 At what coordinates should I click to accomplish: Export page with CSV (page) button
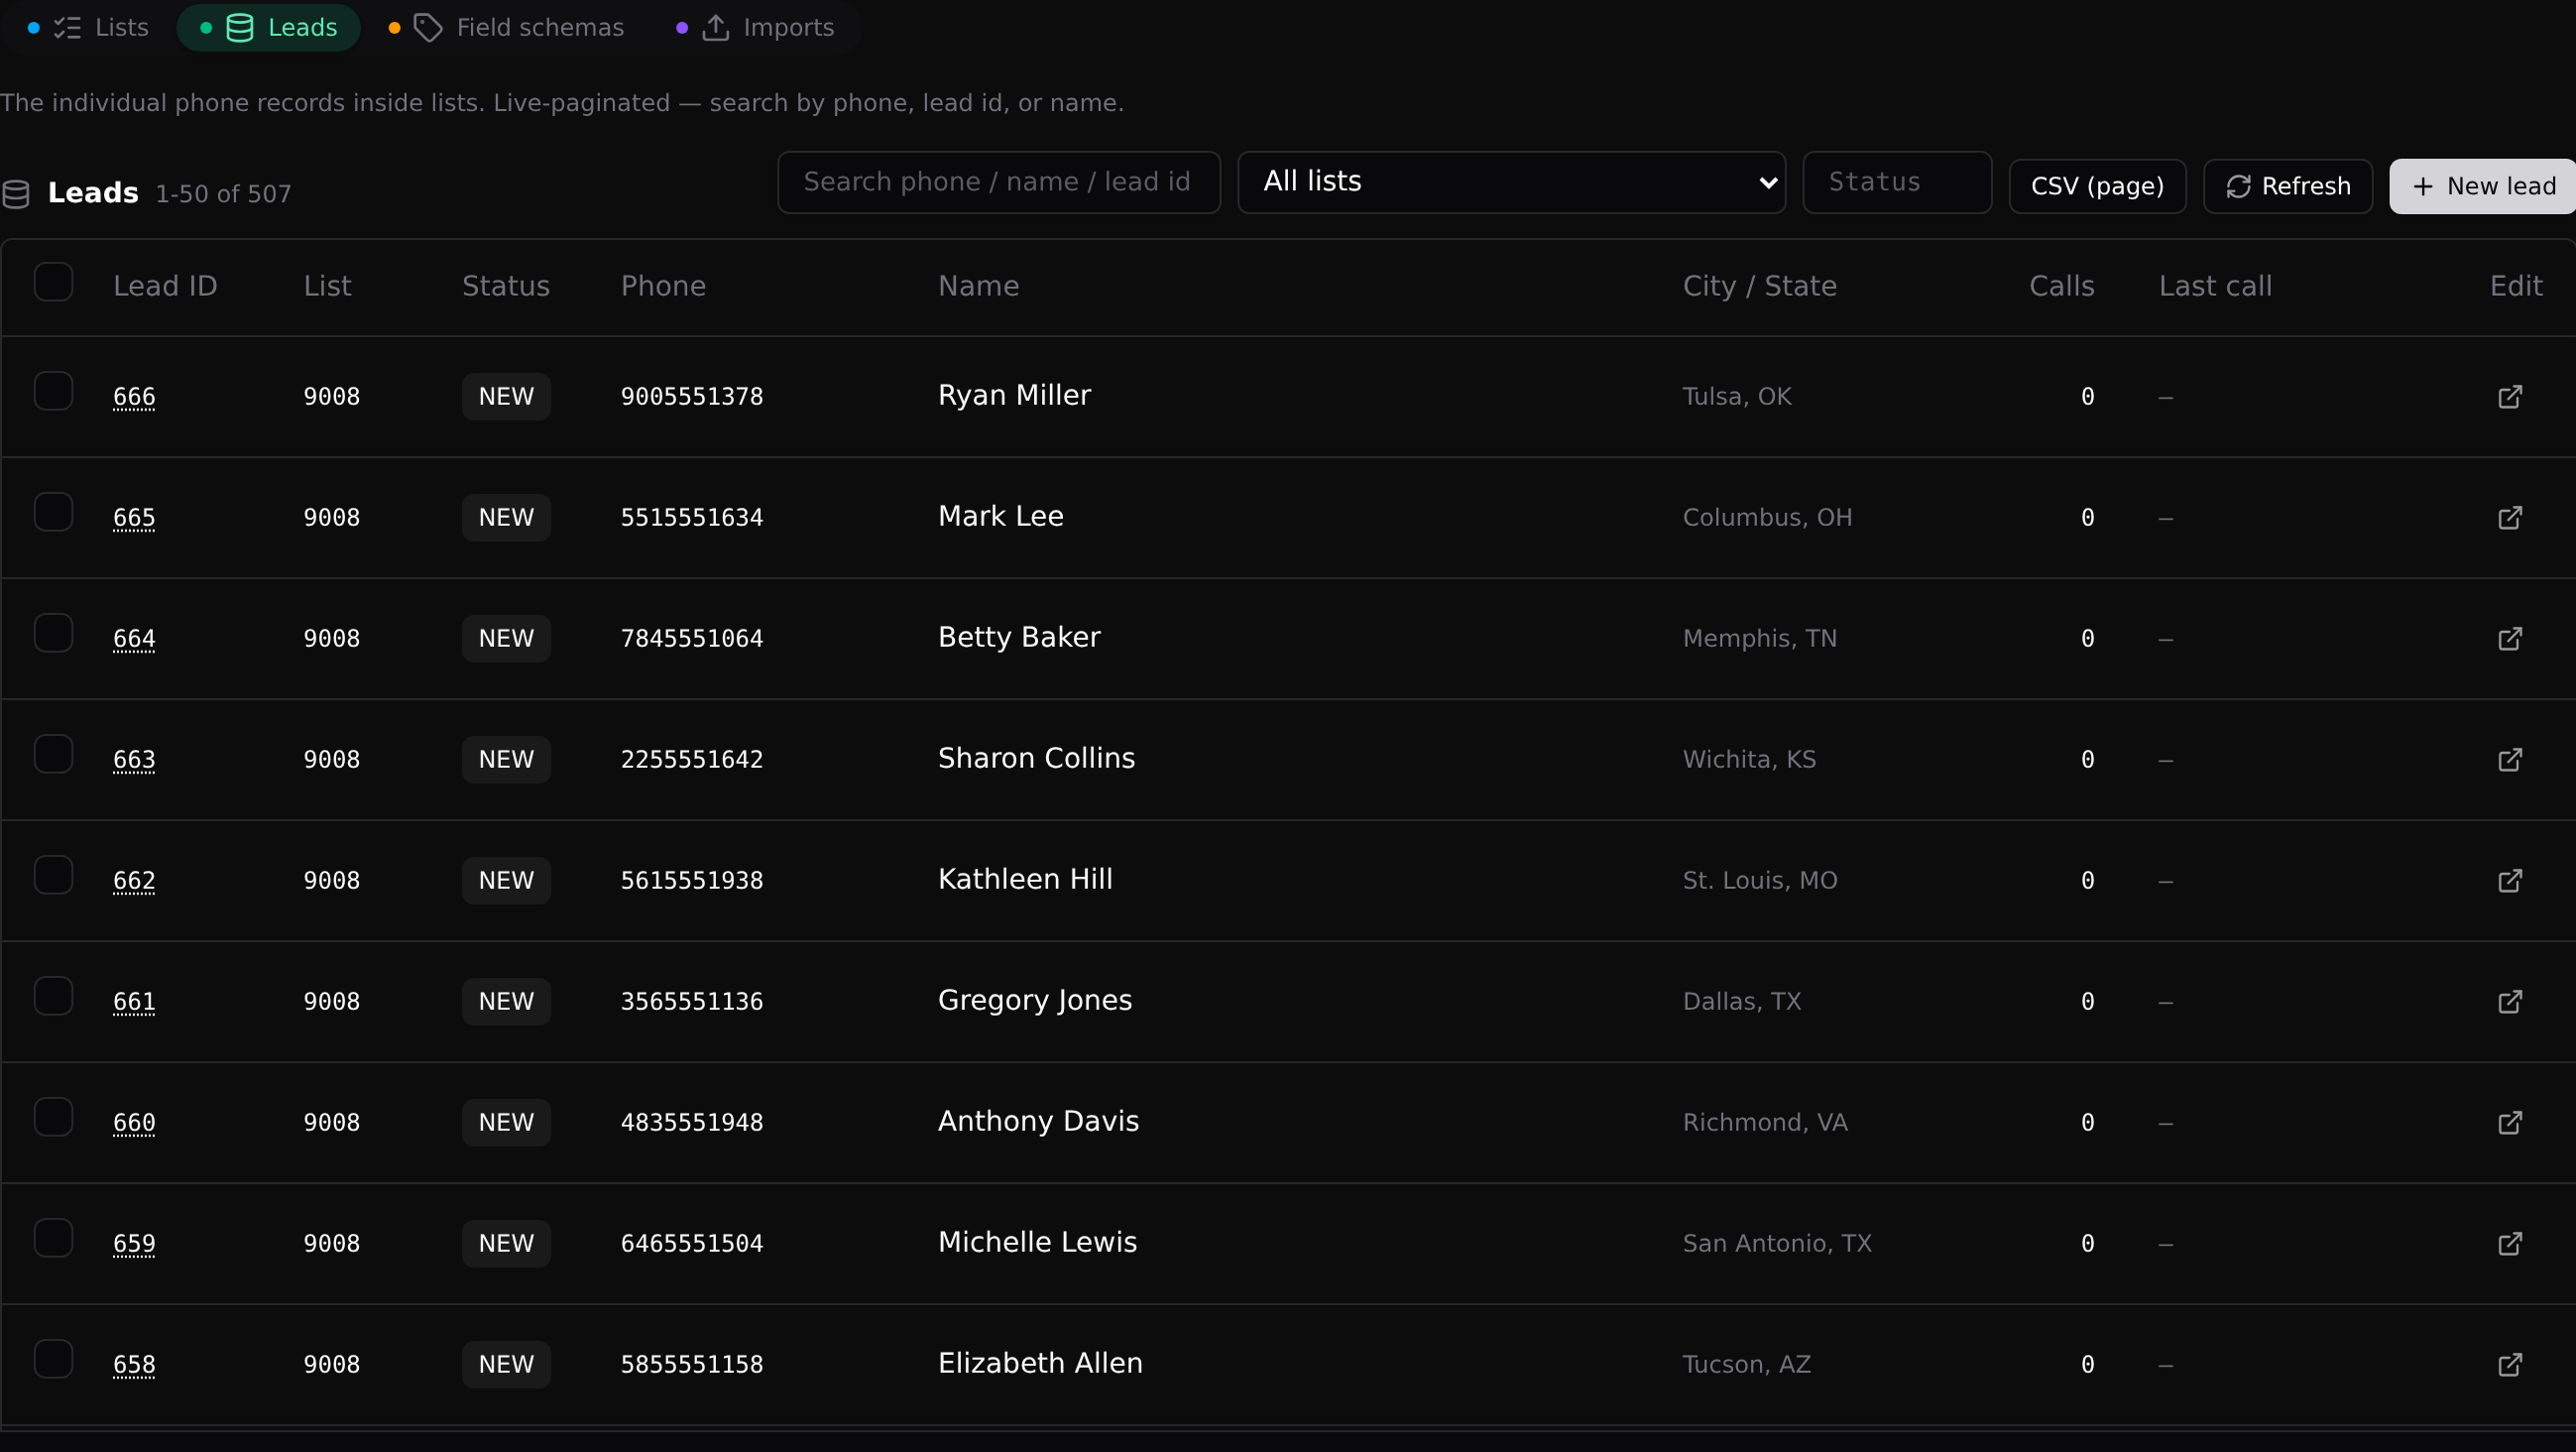(2097, 187)
